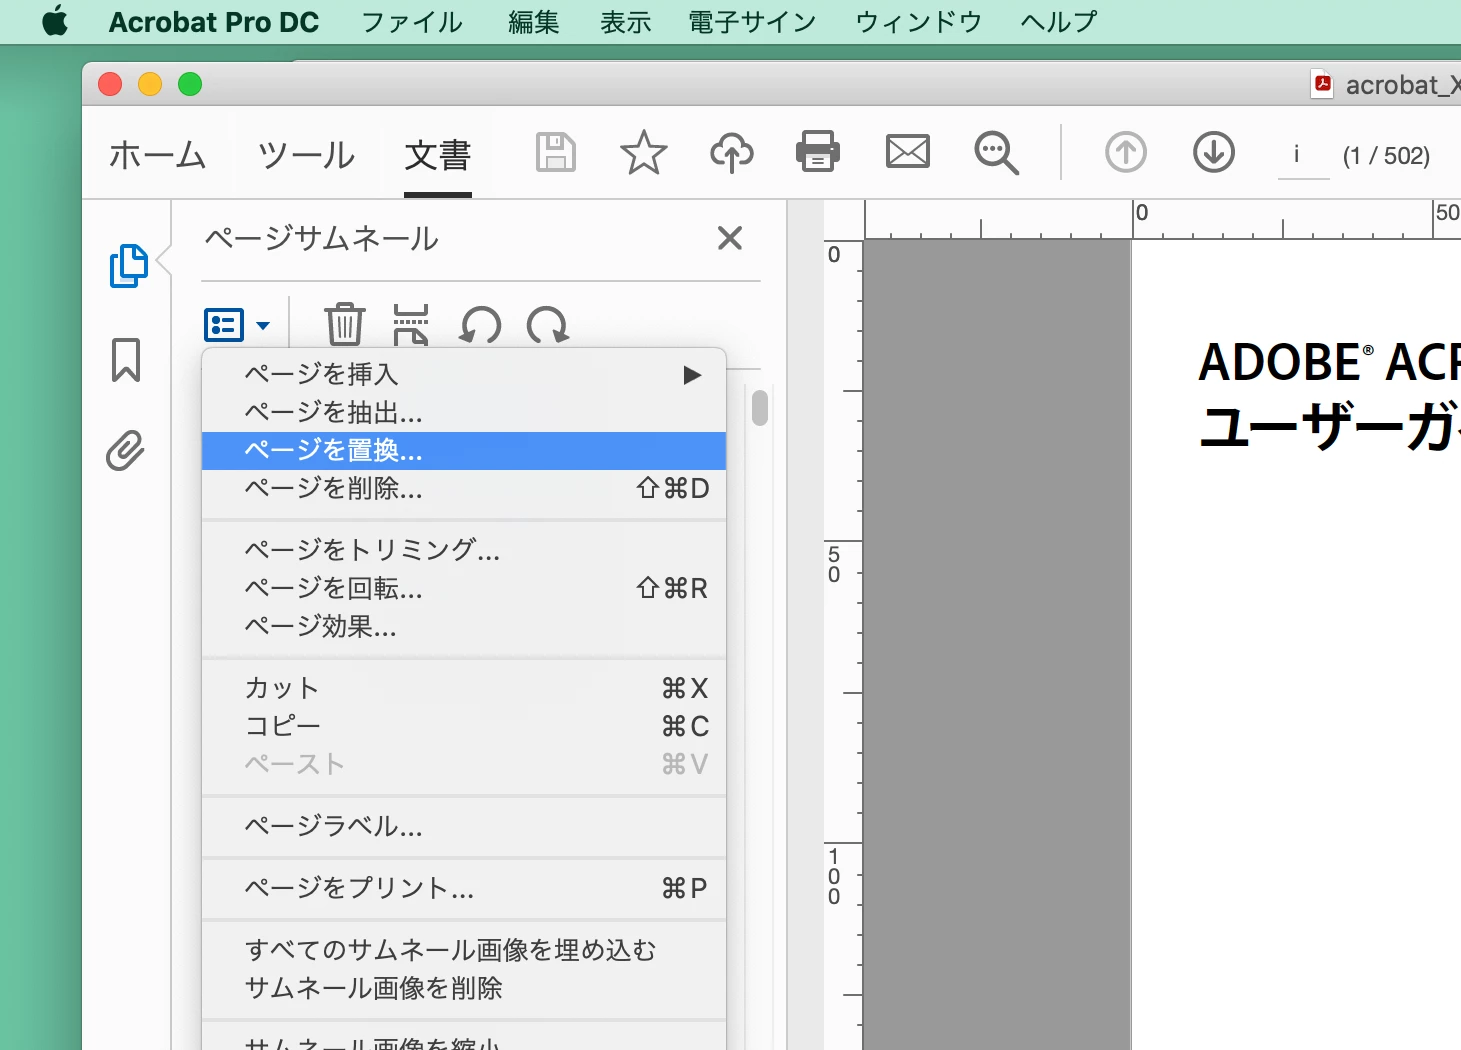This screenshot has height=1050, width=1461.
Task: Open ページラベル... dialog
Action: click(x=464, y=826)
